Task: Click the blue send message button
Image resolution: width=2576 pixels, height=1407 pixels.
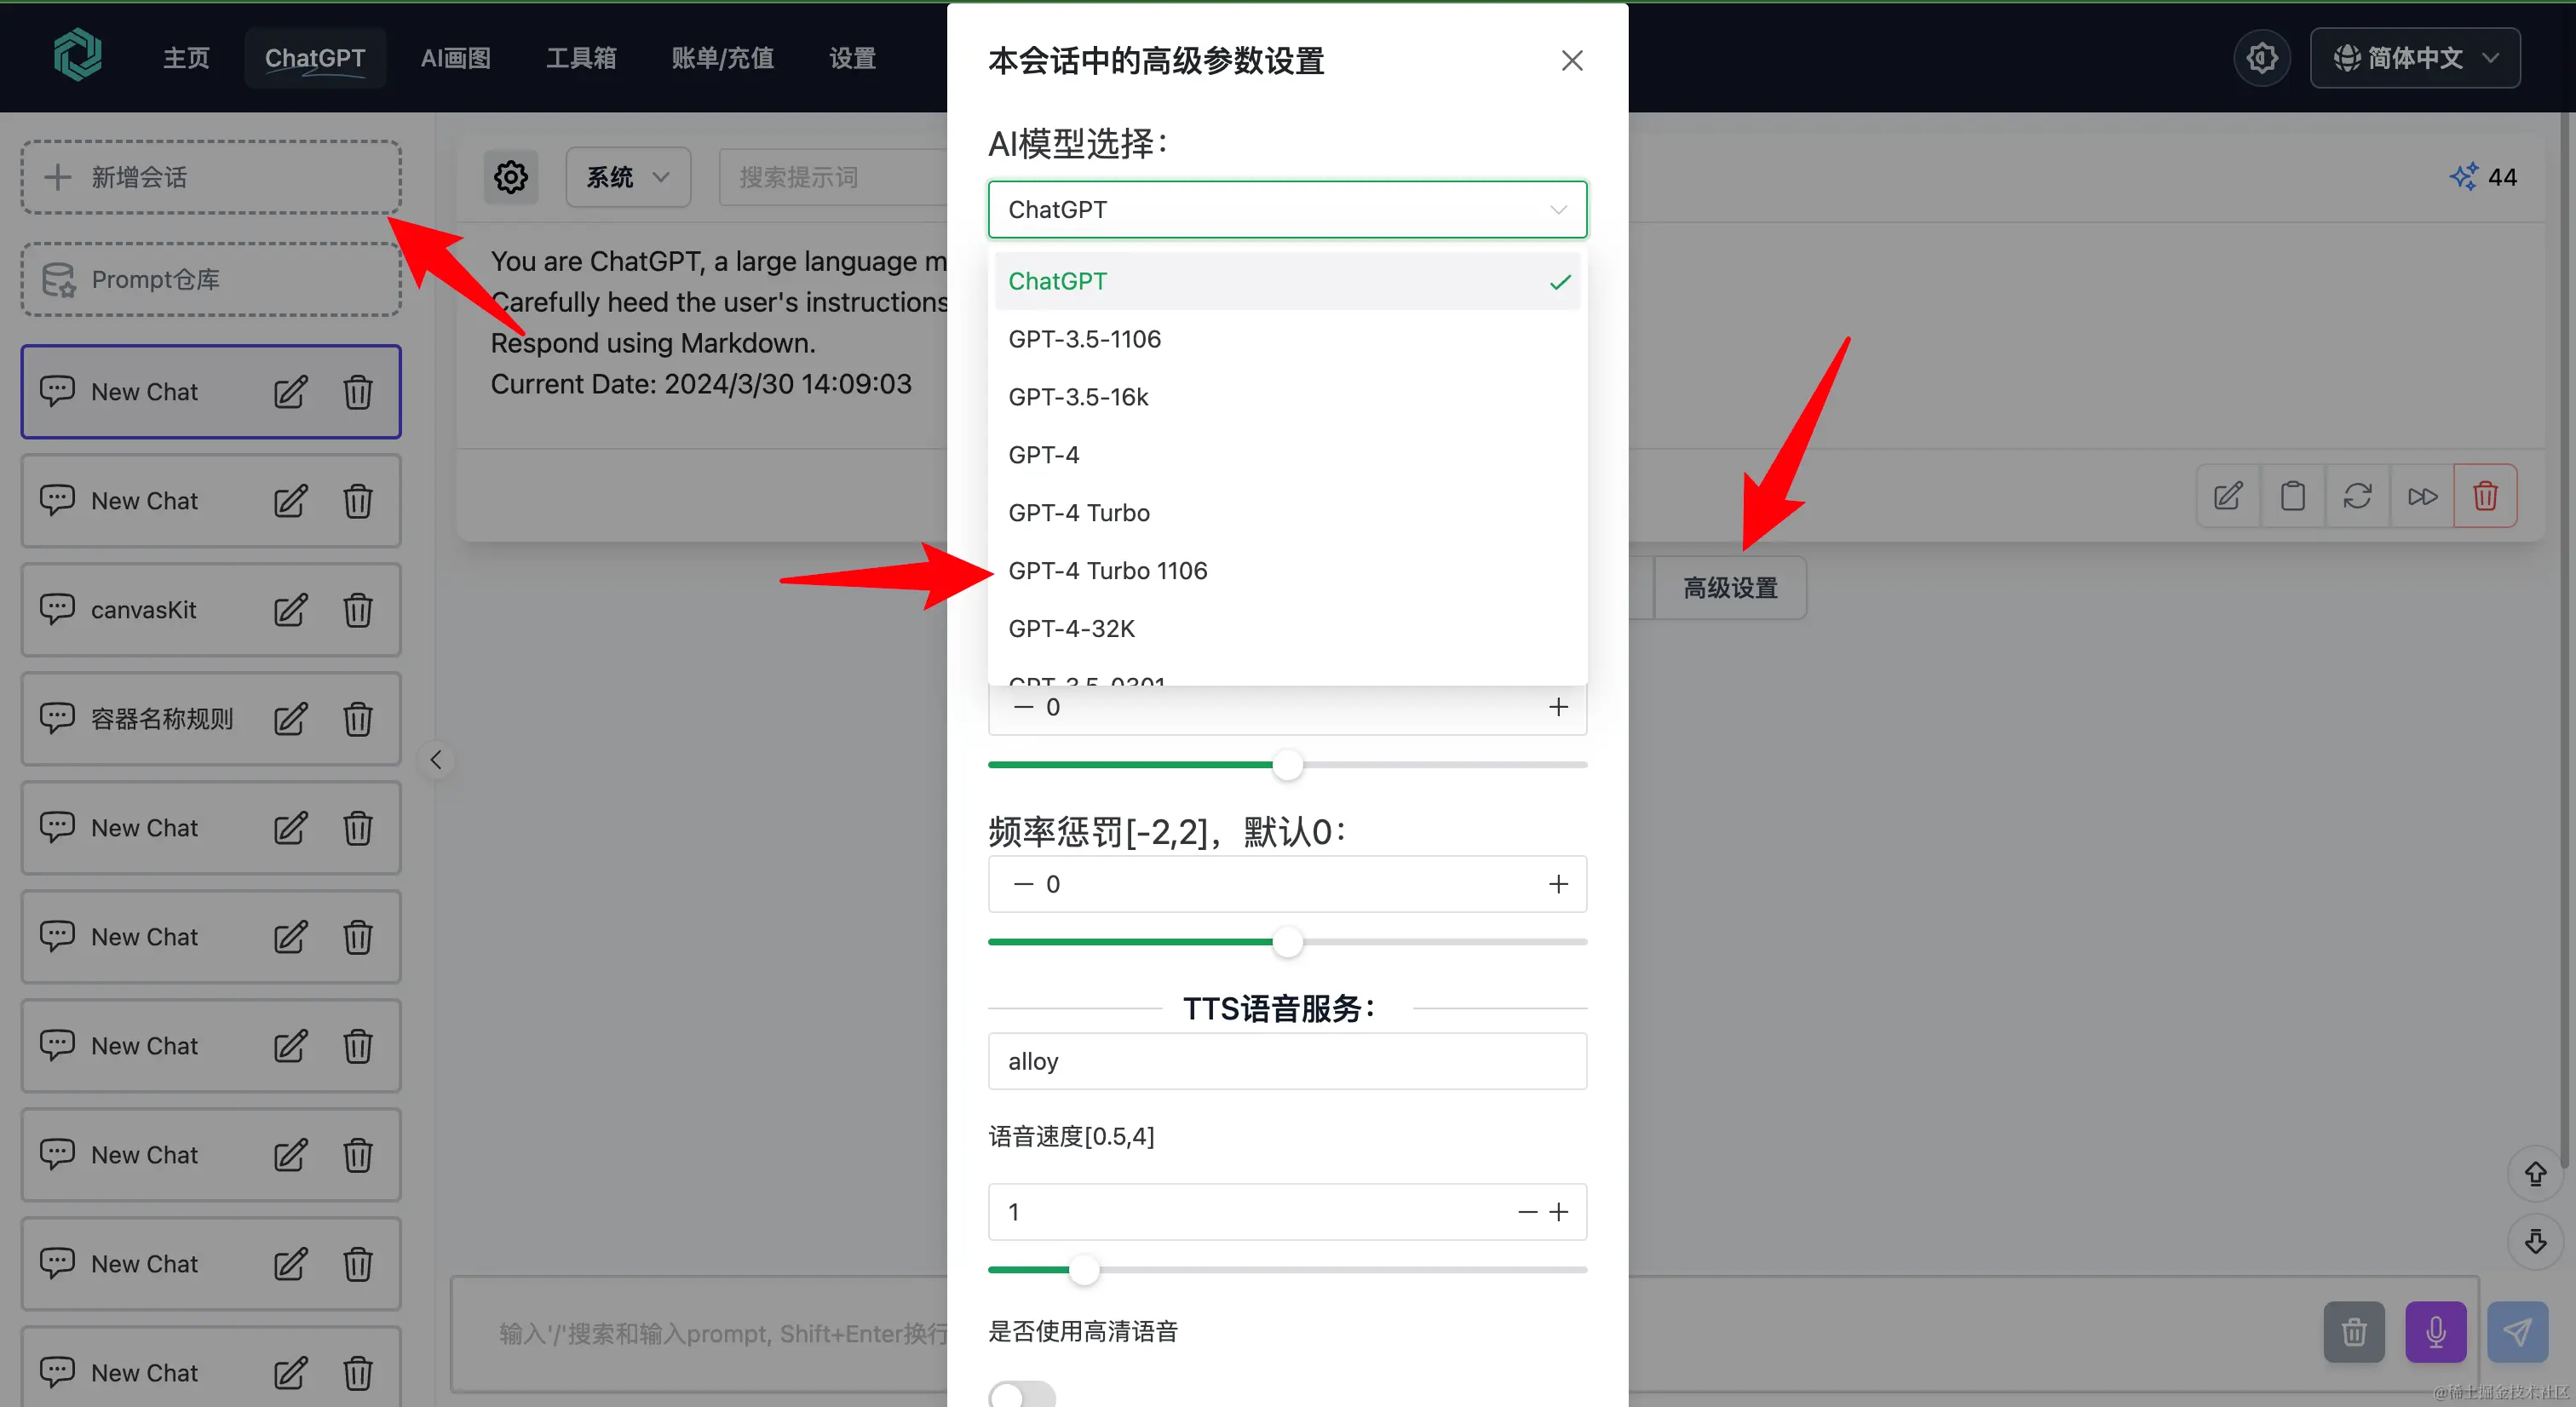Action: (x=2517, y=1332)
